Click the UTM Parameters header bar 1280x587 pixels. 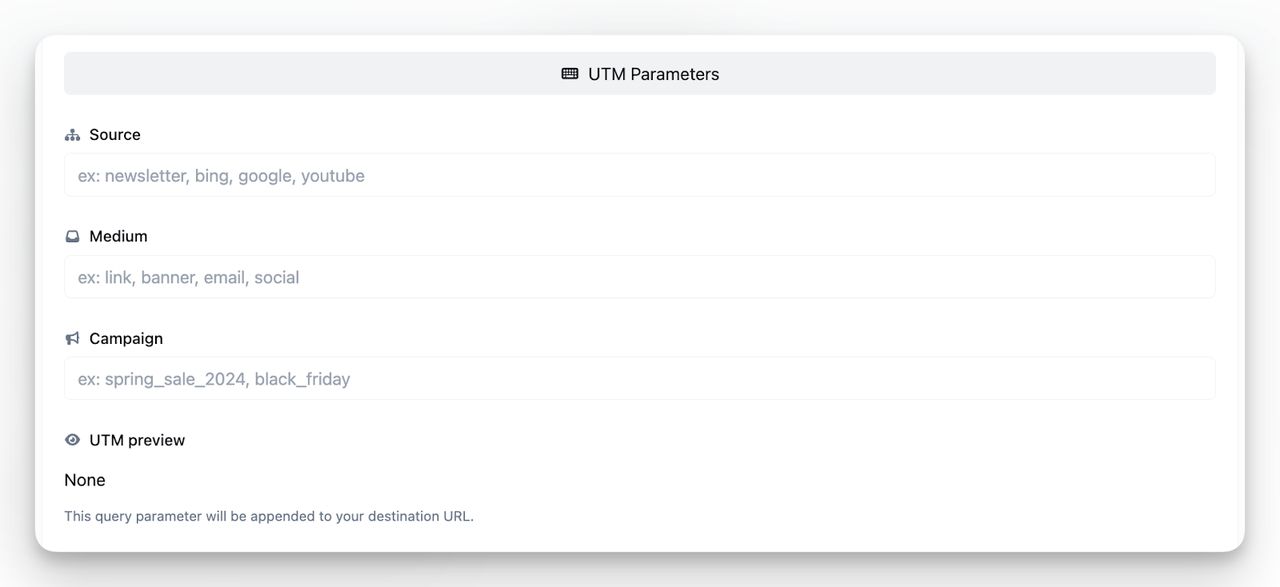(x=640, y=73)
